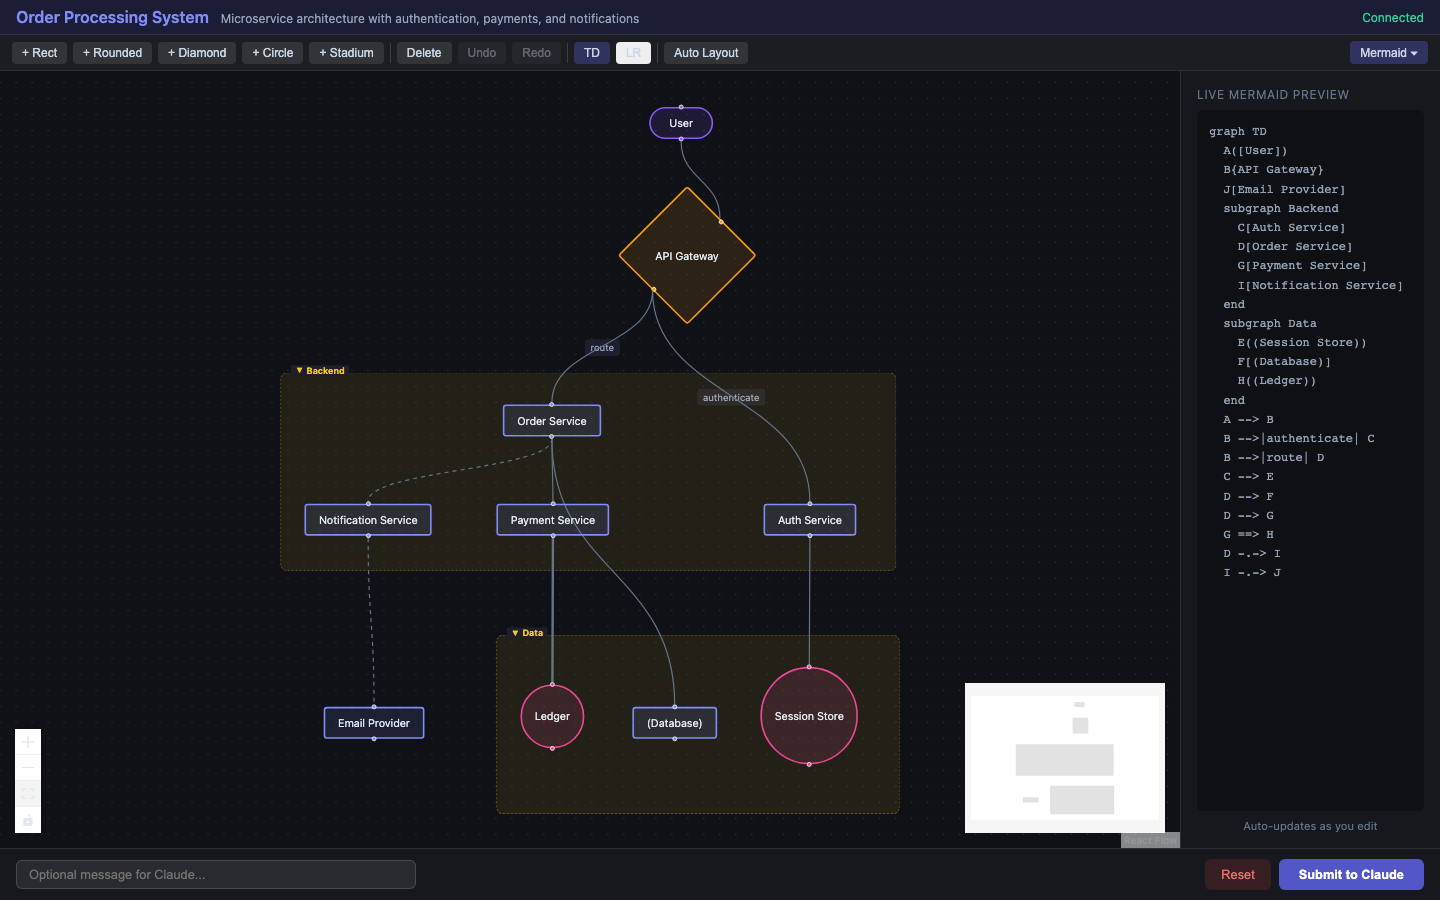Select the API Gateway diamond node

point(687,256)
